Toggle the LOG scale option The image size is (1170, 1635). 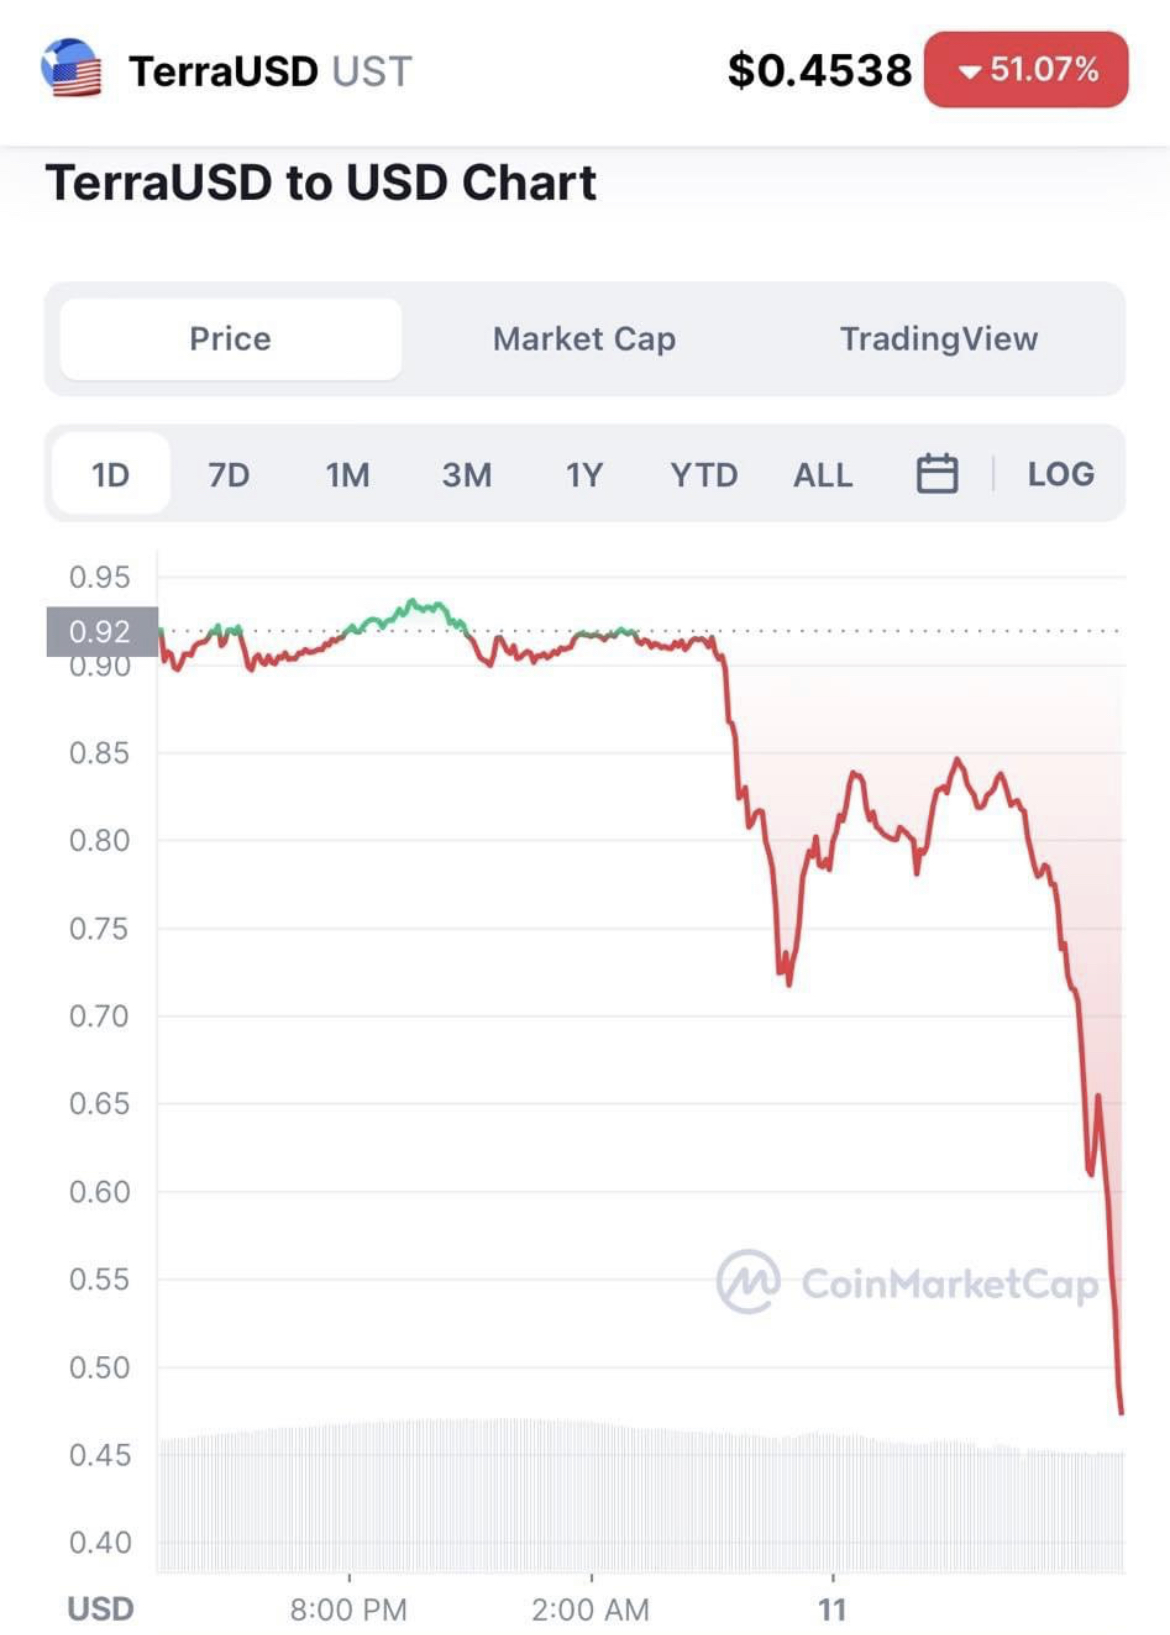pos(1061,474)
